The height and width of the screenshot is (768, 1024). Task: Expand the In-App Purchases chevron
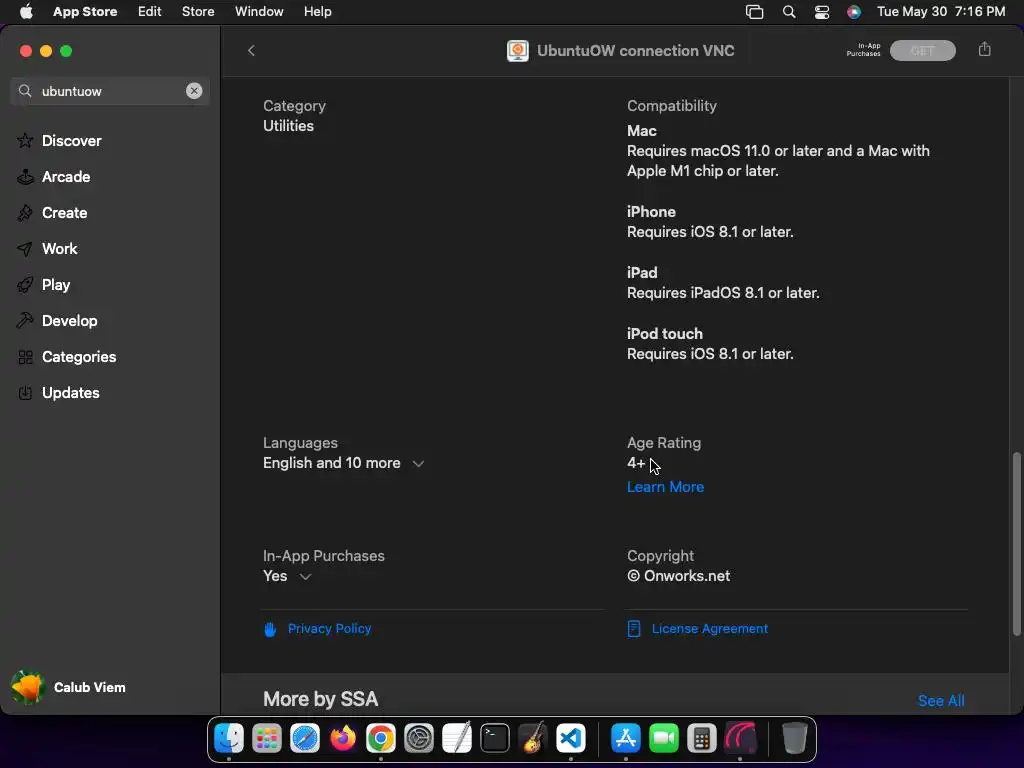pyautogui.click(x=305, y=577)
